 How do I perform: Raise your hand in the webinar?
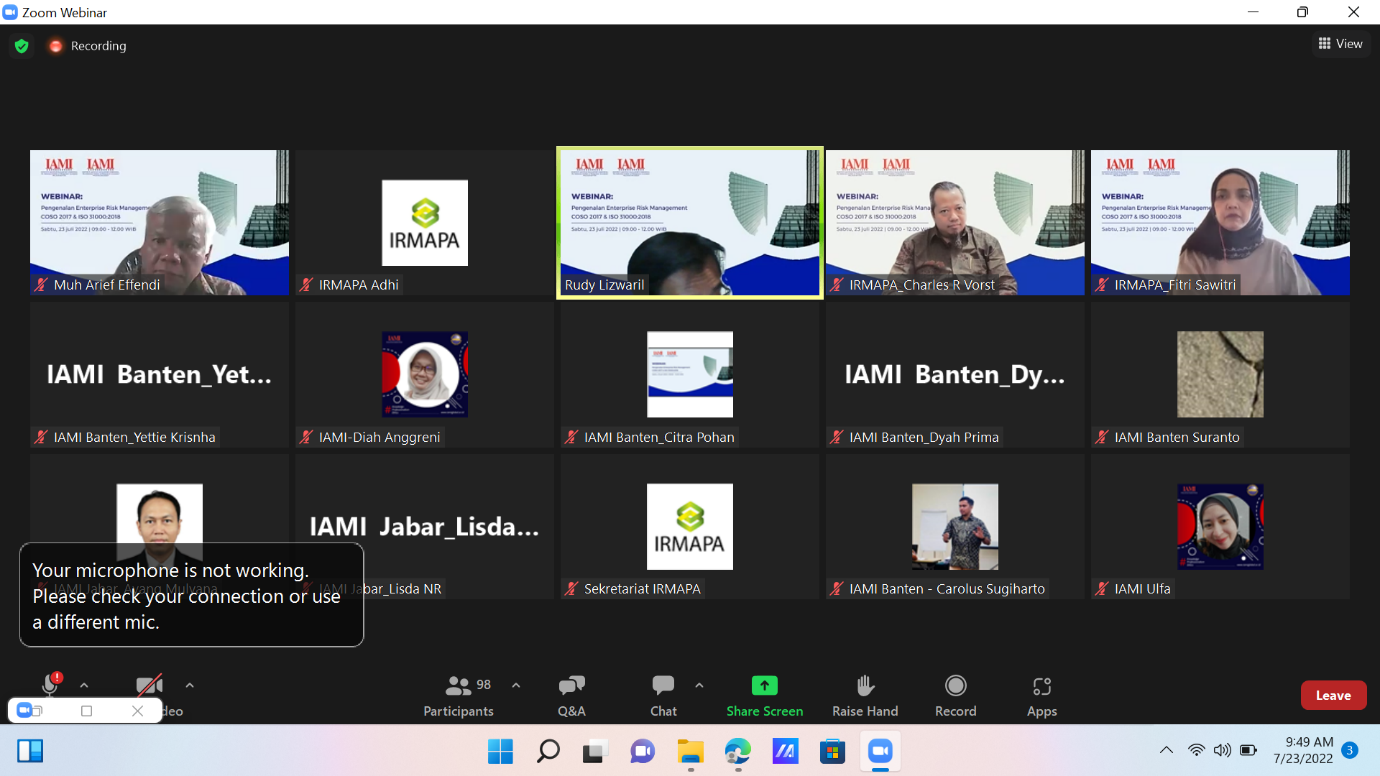click(865, 696)
